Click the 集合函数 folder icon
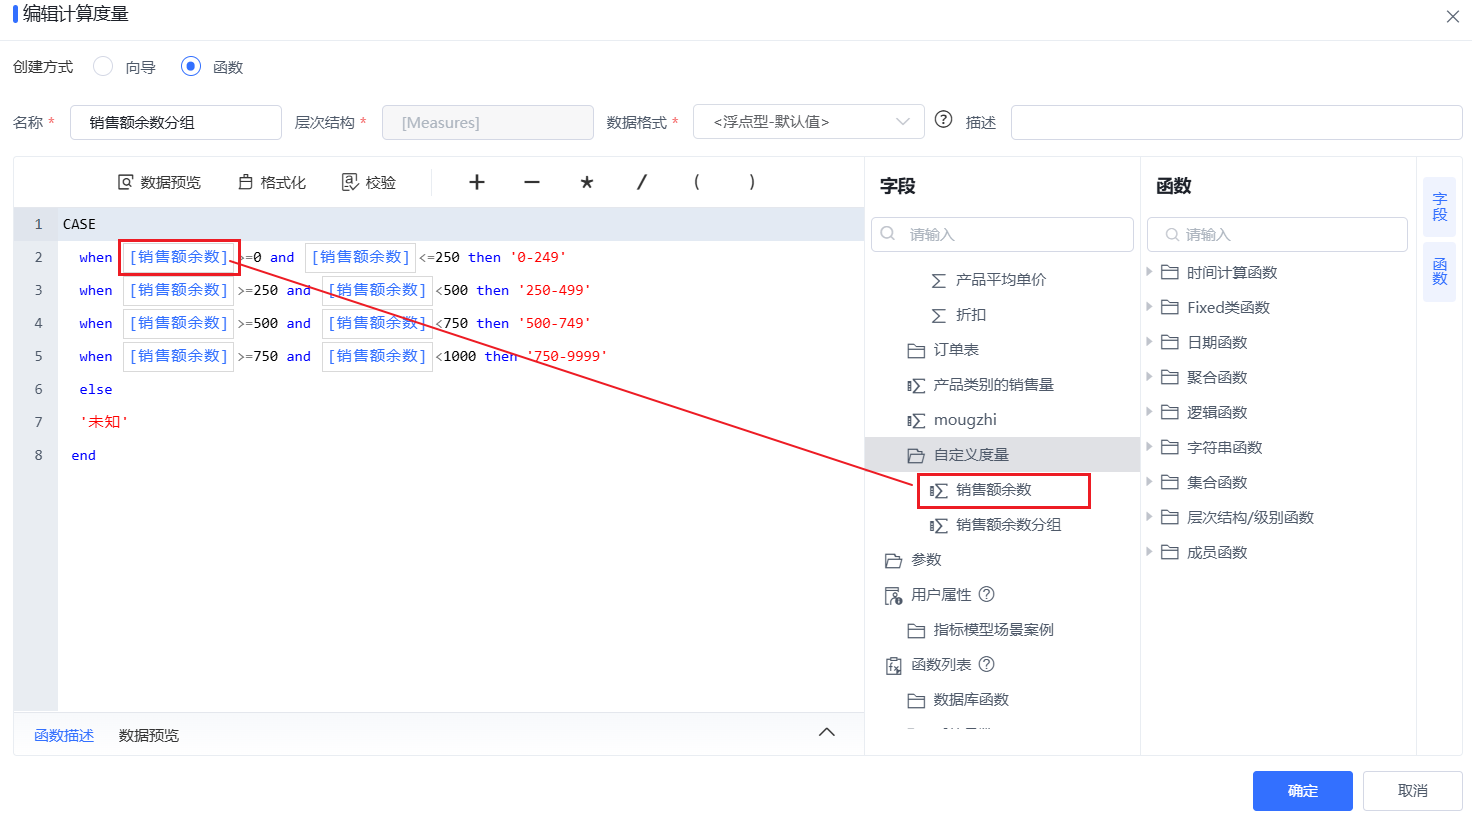This screenshot has width=1472, height=821. pos(1170,482)
